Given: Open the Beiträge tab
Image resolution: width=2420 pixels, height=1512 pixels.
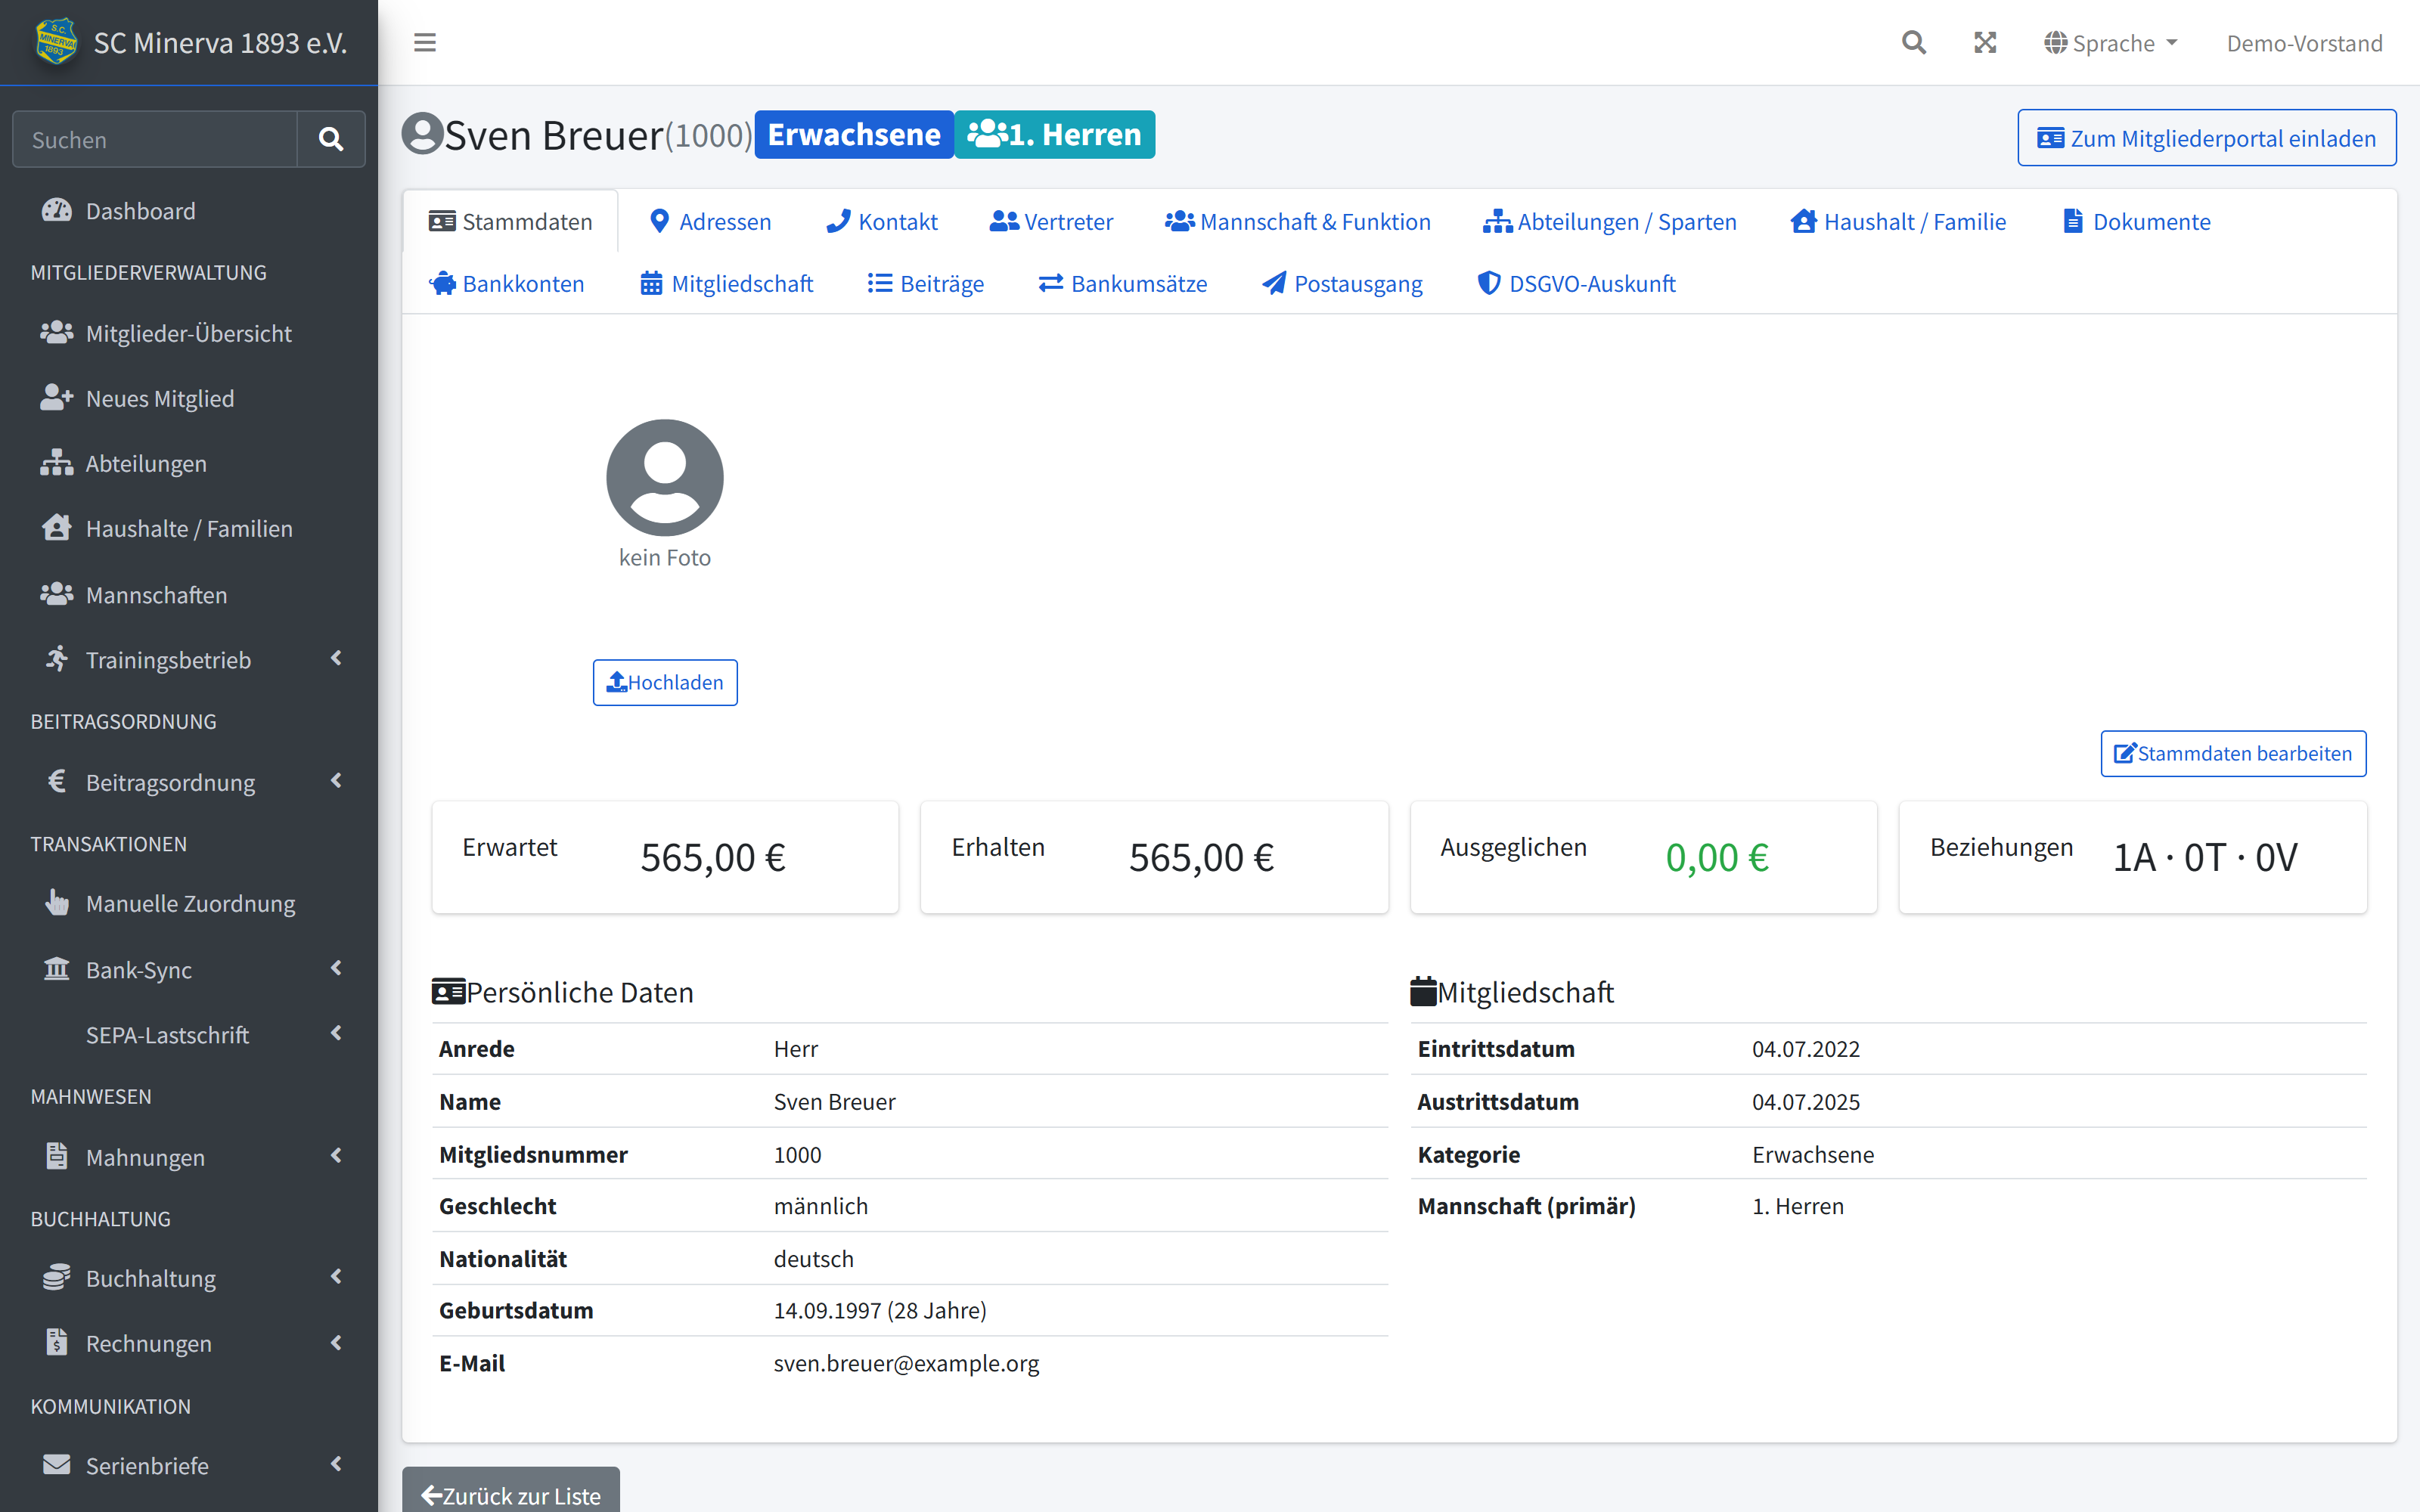Looking at the screenshot, I should tap(926, 283).
